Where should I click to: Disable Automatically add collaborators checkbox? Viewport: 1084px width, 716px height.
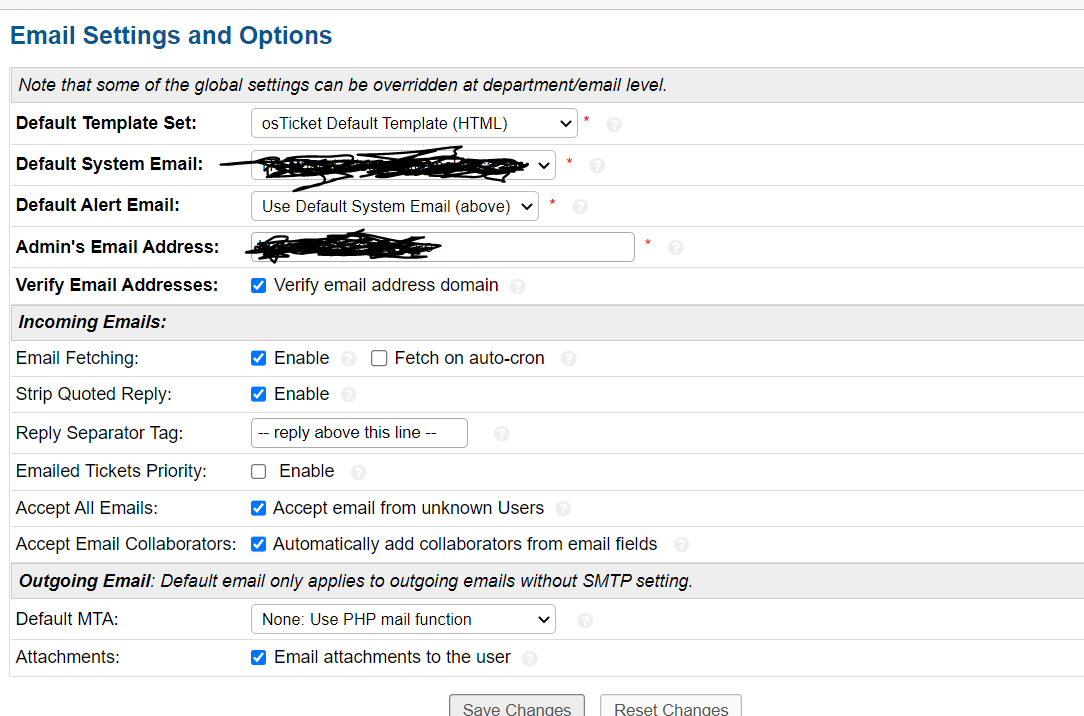[x=259, y=544]
